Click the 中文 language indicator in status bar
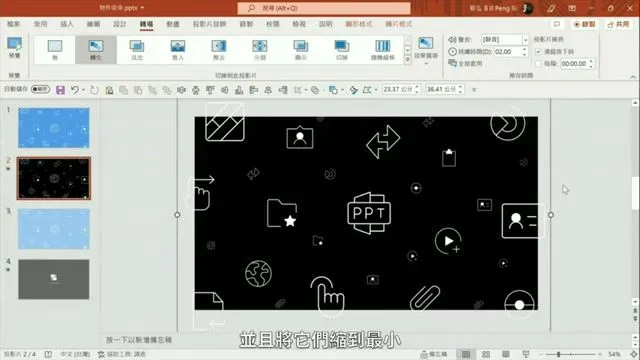The width and height of the screenshot is (640, 360). click(x=75, y=354)
